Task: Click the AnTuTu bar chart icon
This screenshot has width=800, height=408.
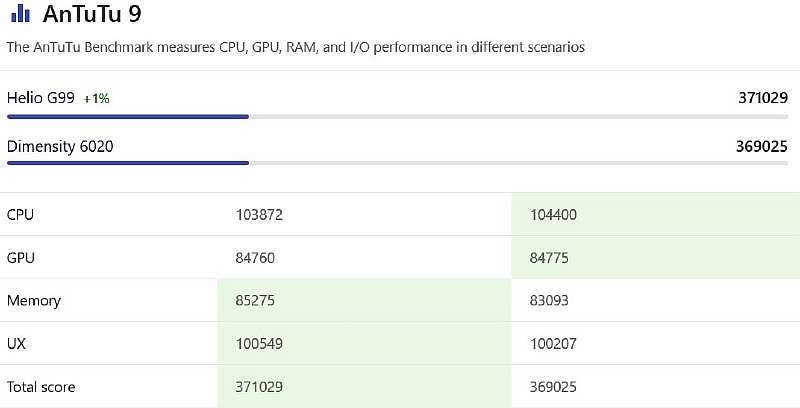Action: coord(20,15)
